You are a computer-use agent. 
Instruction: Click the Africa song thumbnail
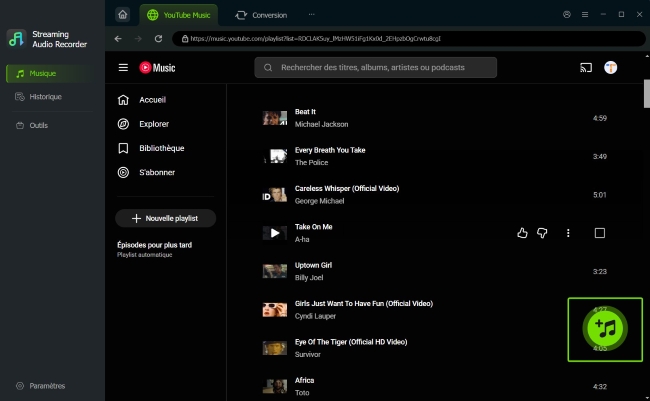pos(274,386)
